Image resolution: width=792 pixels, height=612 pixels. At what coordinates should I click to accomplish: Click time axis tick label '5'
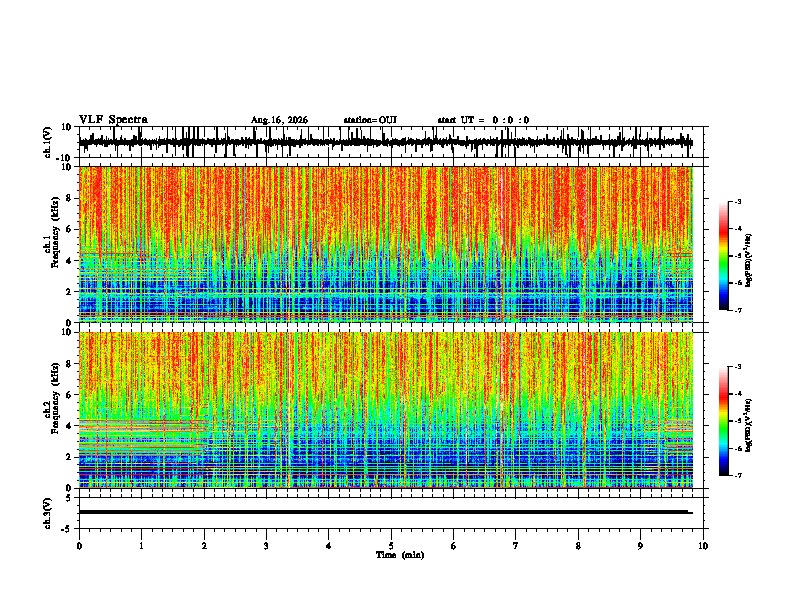pos(391,546)
